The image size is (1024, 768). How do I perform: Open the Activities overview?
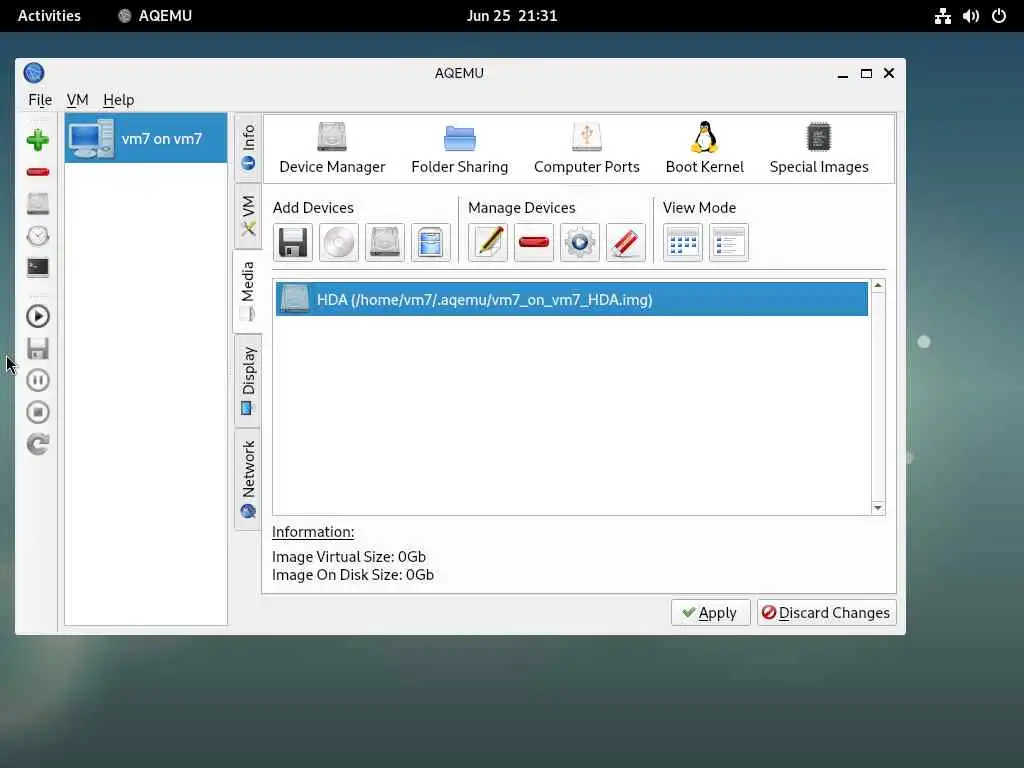pyautogui.click(x=49, y=16)
